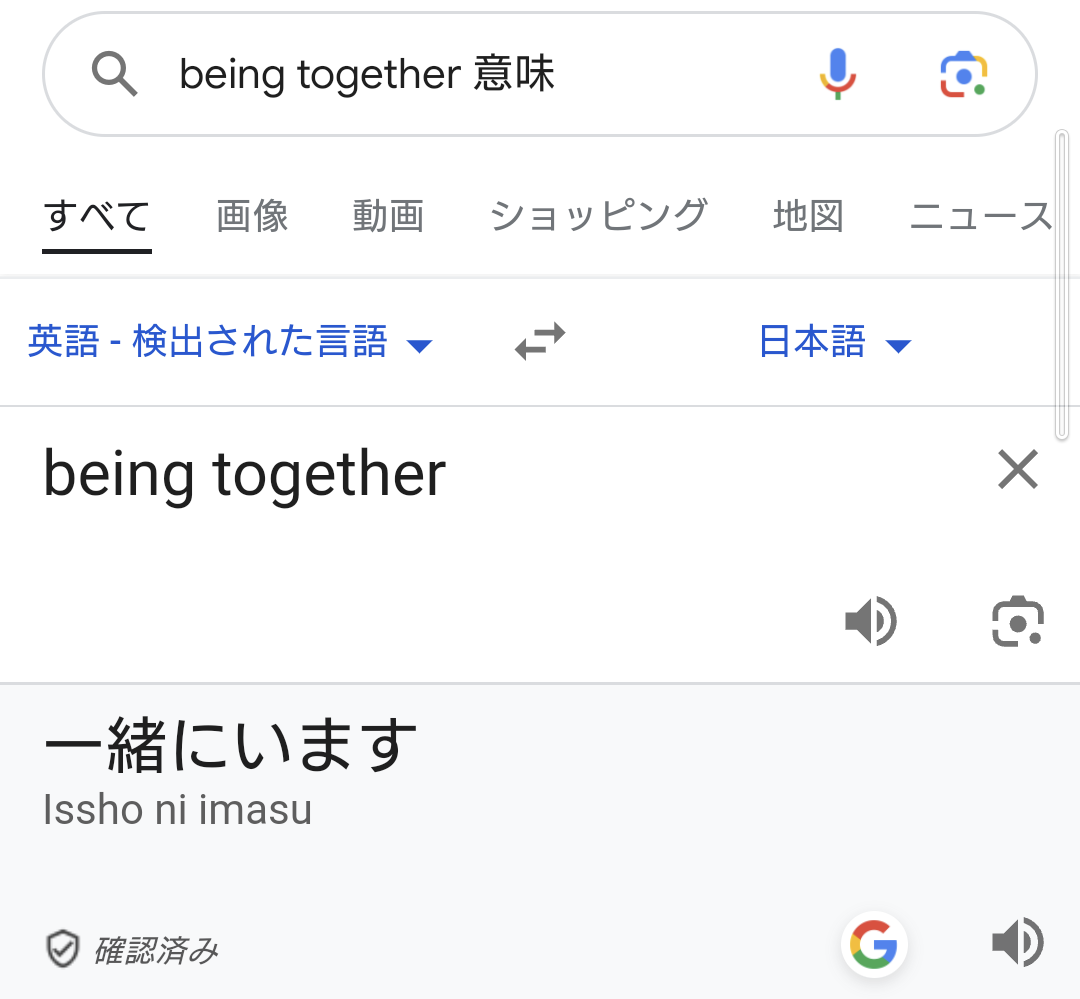The width and height of the screenshot is (1080, 999).
Task: Go to the 地図 tab
Action: [x=808, y=216]
